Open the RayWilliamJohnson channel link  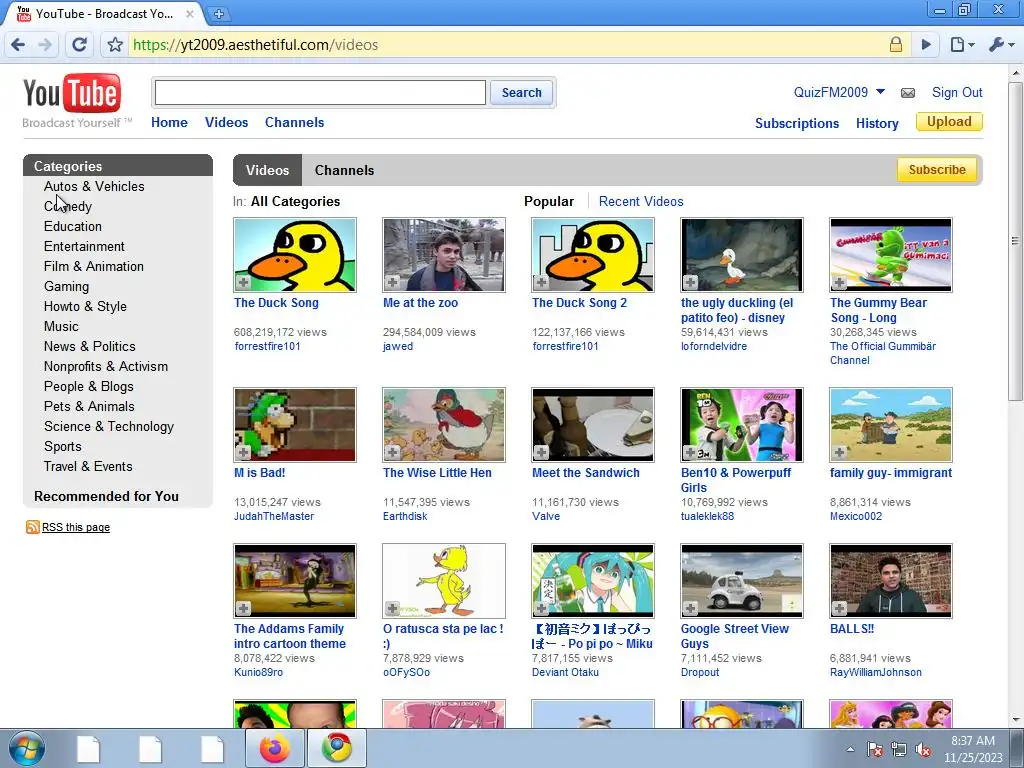876,672
